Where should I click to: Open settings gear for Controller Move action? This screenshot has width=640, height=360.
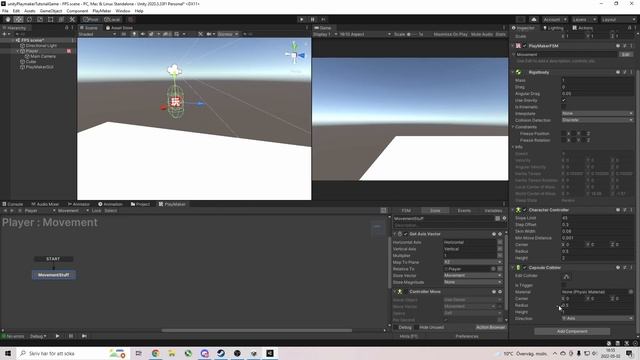(x=500, y=291)
